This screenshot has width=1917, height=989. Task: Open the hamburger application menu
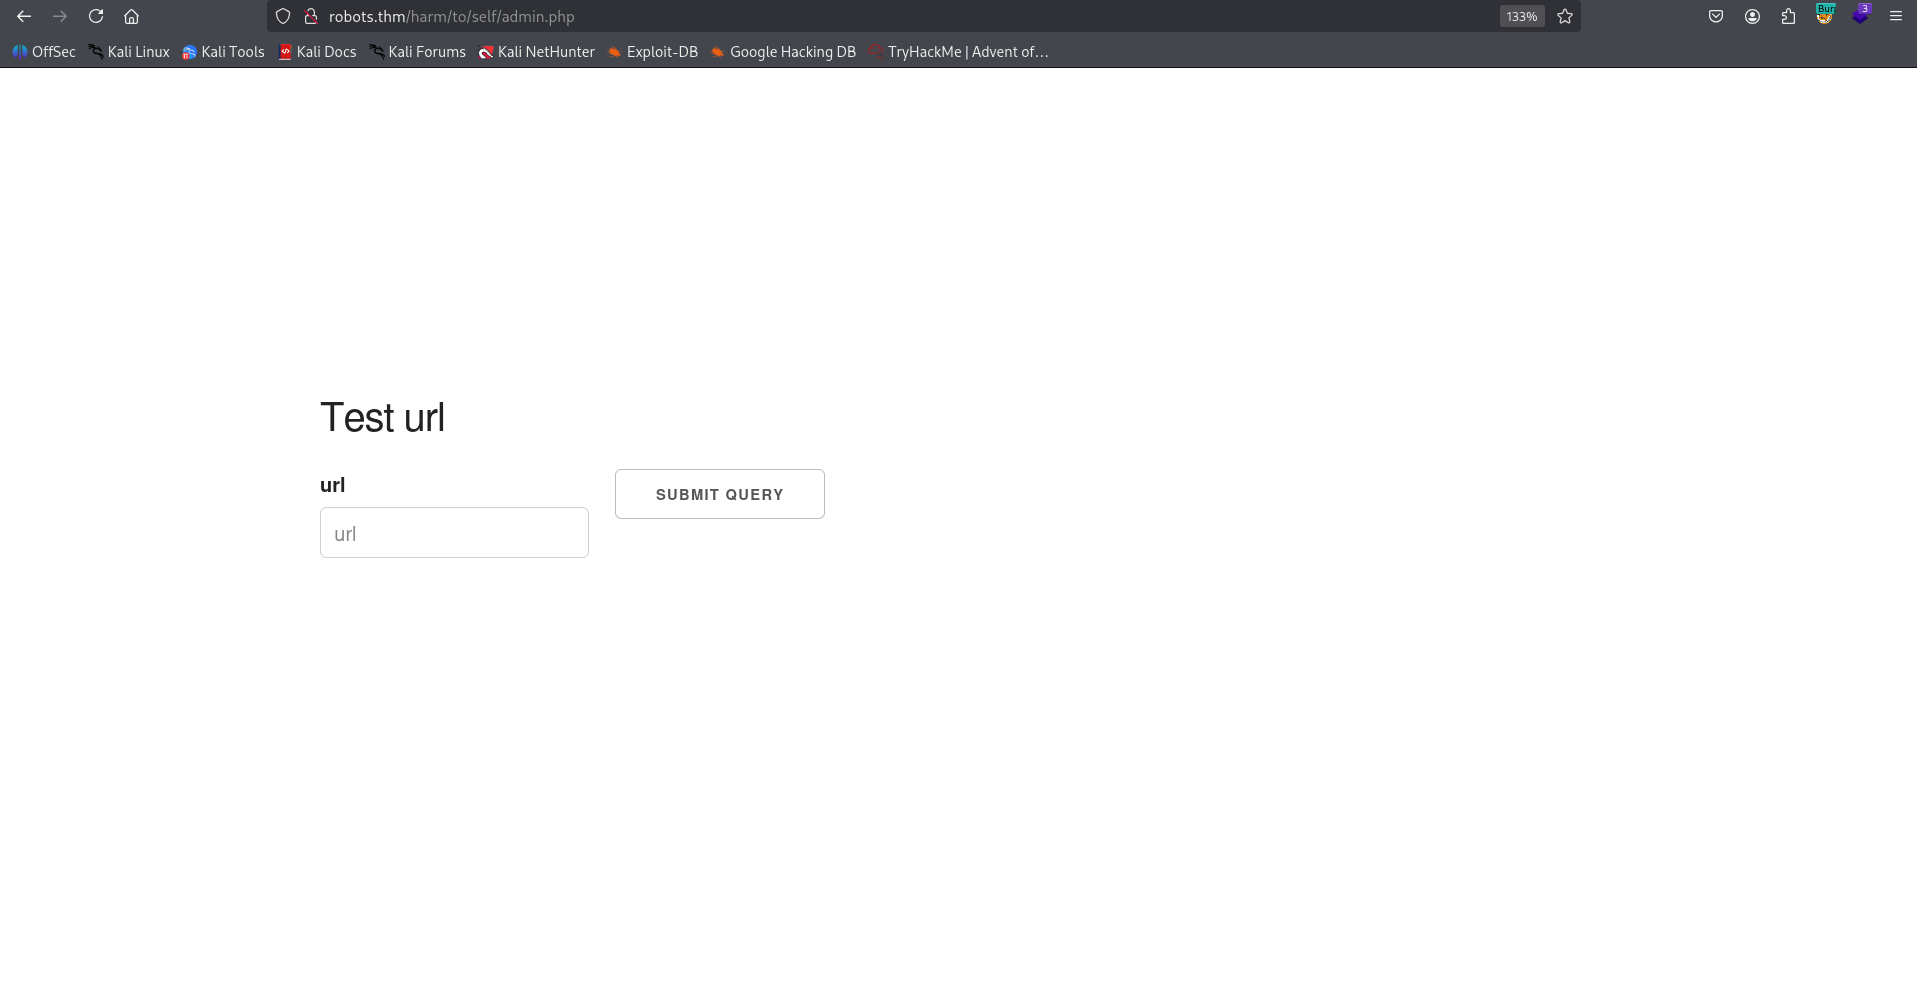1895,16
